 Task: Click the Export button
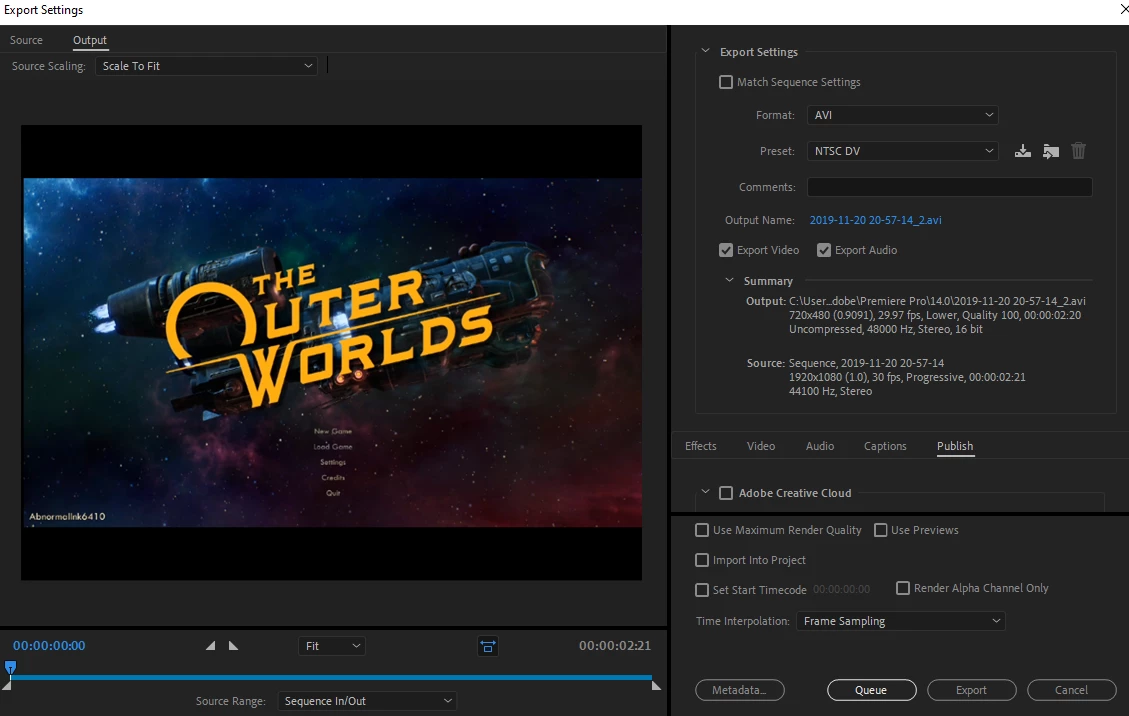coord(971,690)
